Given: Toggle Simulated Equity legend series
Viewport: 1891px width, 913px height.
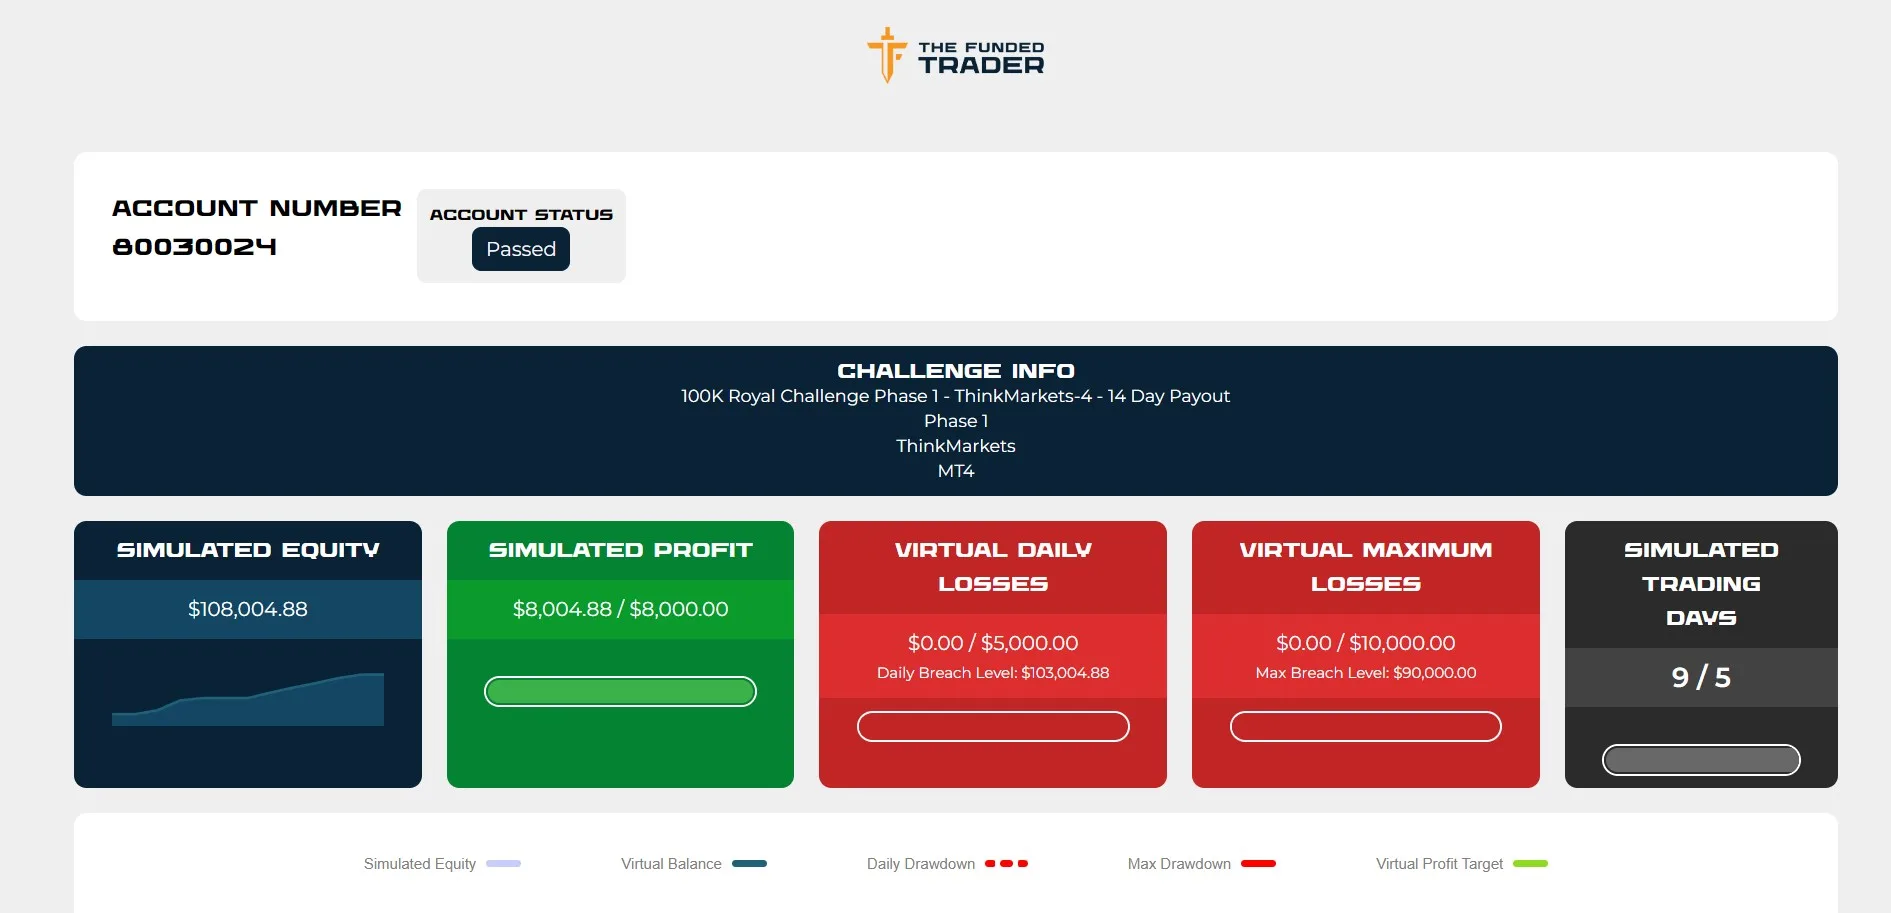Looking at the screenshot, I should point(420,864).
